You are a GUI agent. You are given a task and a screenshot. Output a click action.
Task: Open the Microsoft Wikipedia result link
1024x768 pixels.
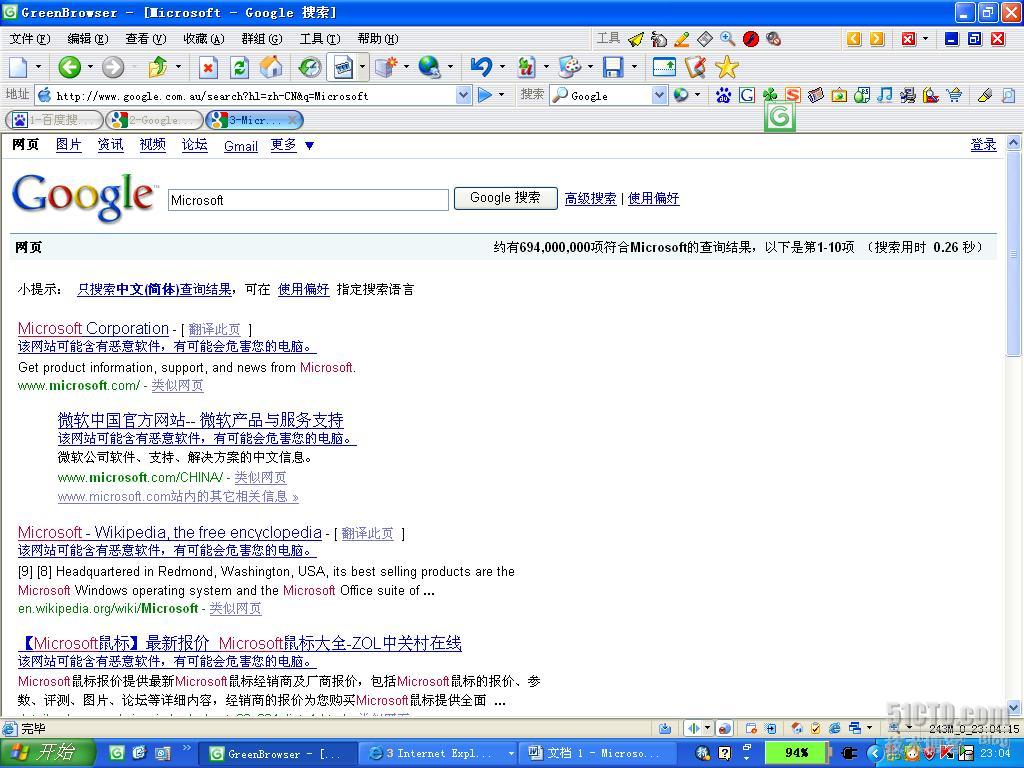coord(170,532)
